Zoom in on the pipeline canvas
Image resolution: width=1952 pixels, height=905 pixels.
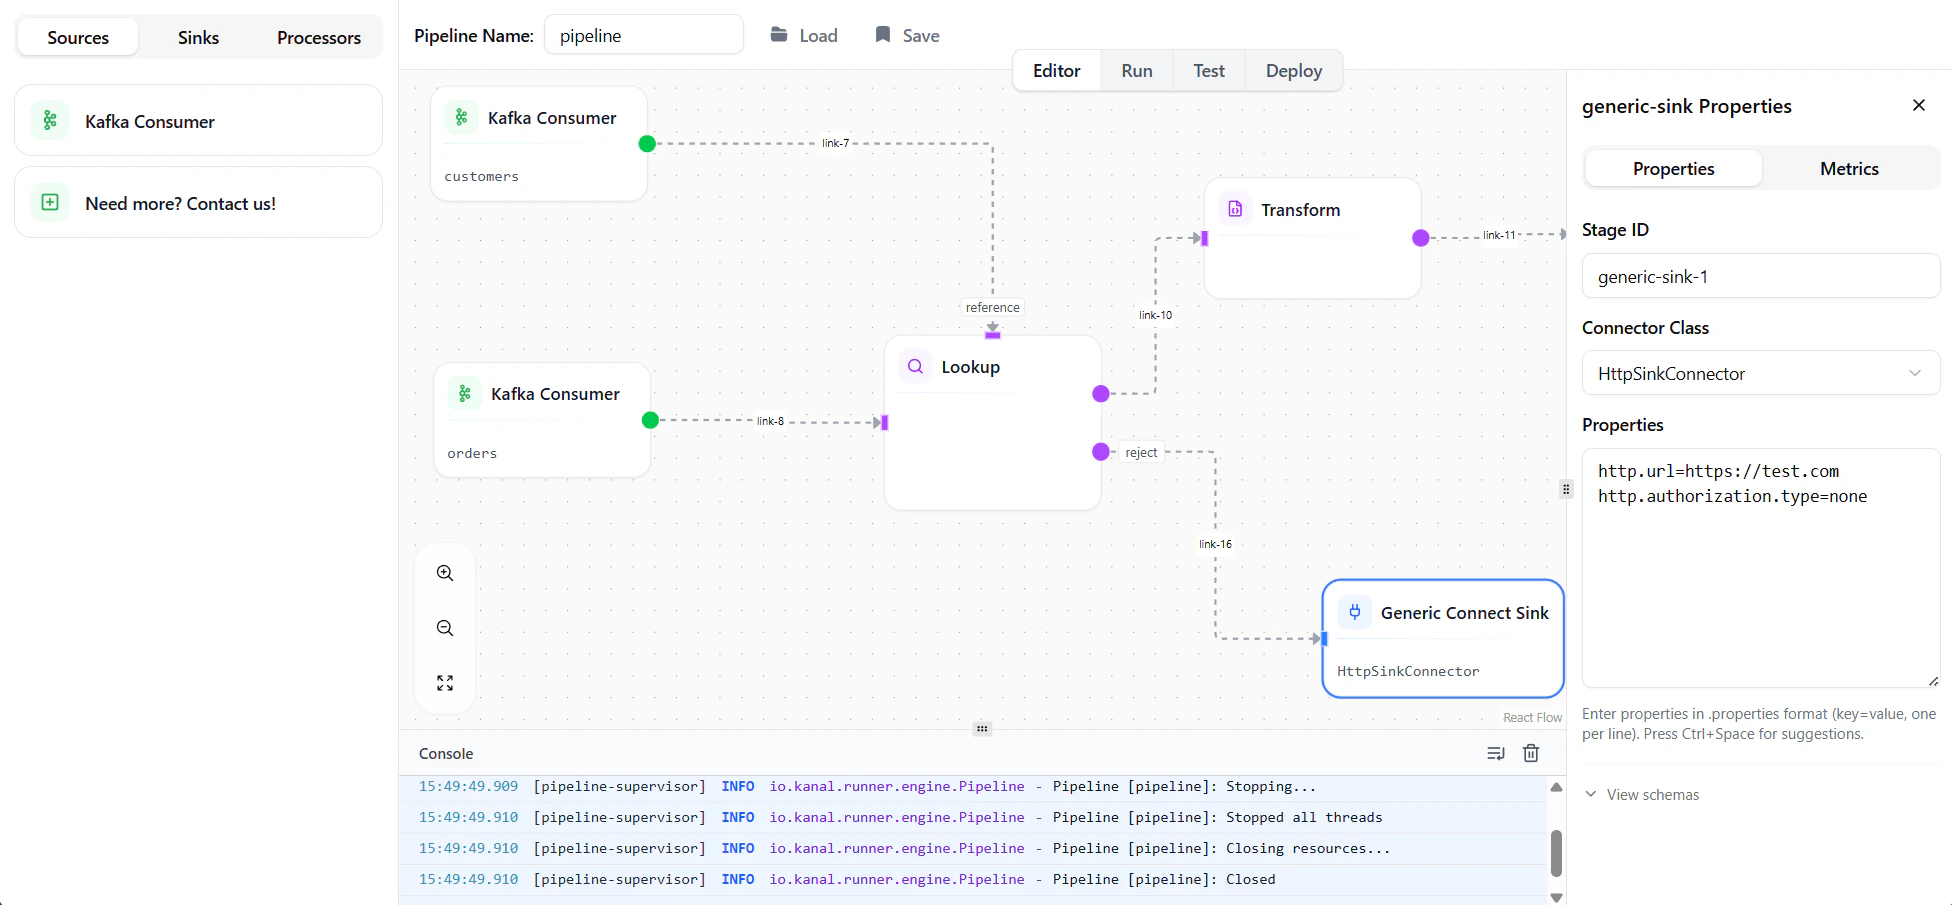[444, 573]
